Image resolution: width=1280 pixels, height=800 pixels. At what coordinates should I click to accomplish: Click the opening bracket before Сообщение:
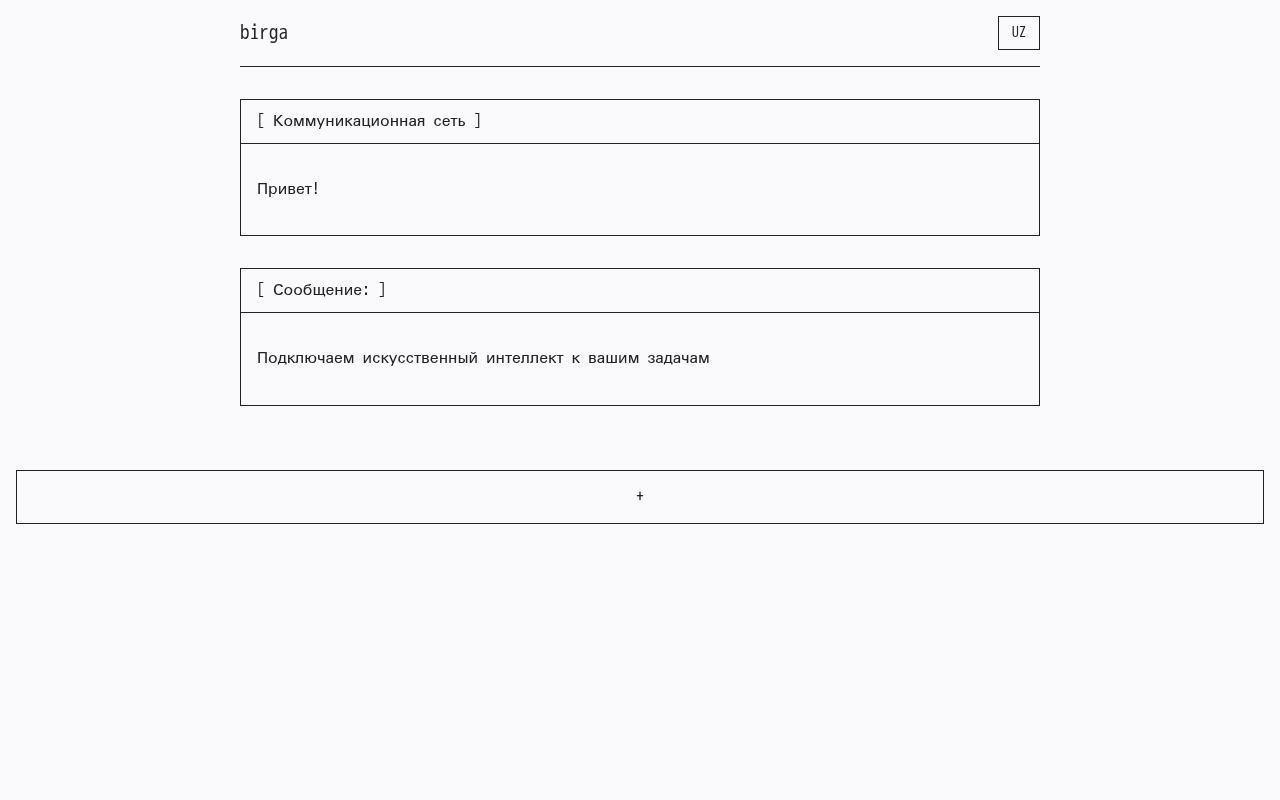point(261,290)
